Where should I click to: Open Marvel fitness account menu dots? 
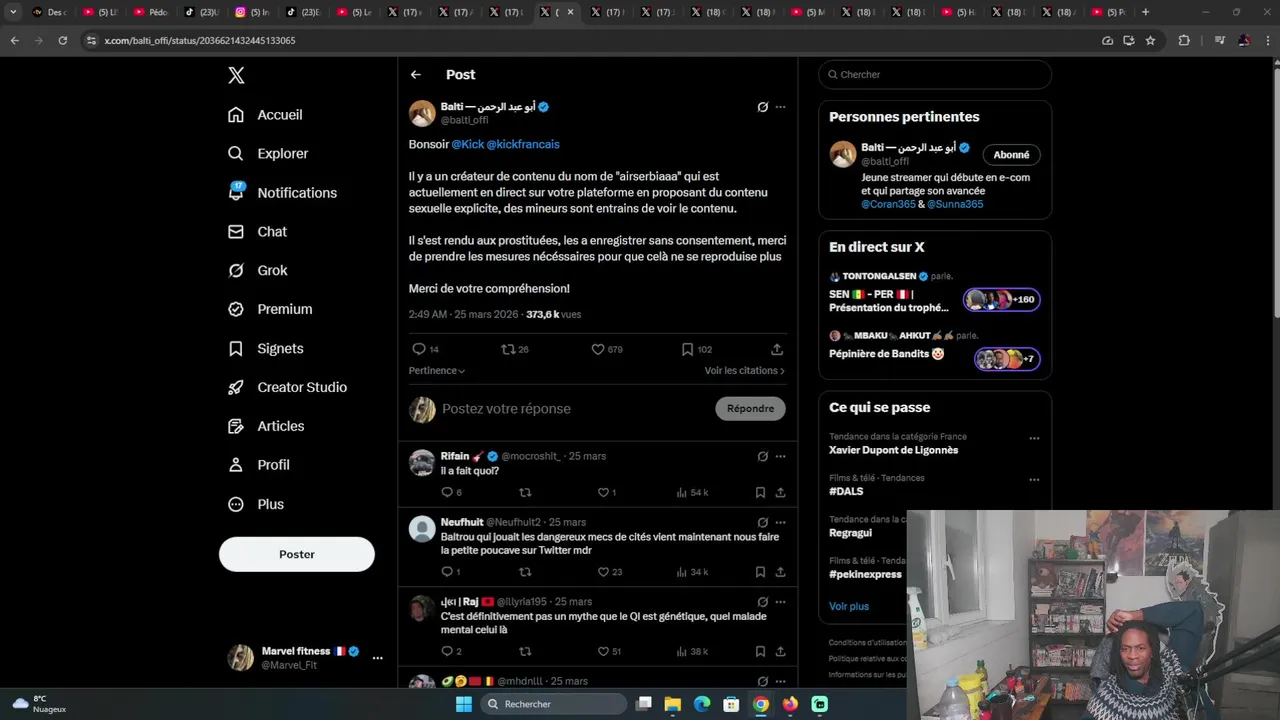[377, 658]
